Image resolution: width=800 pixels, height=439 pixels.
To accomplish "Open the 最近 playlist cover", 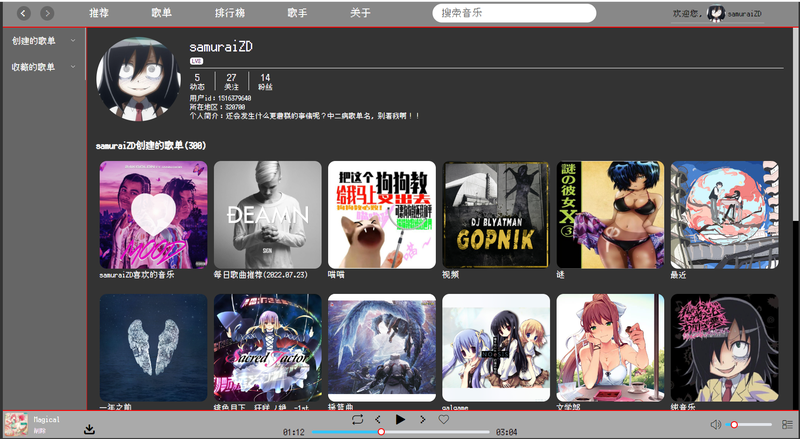I will tap(724, 215).
